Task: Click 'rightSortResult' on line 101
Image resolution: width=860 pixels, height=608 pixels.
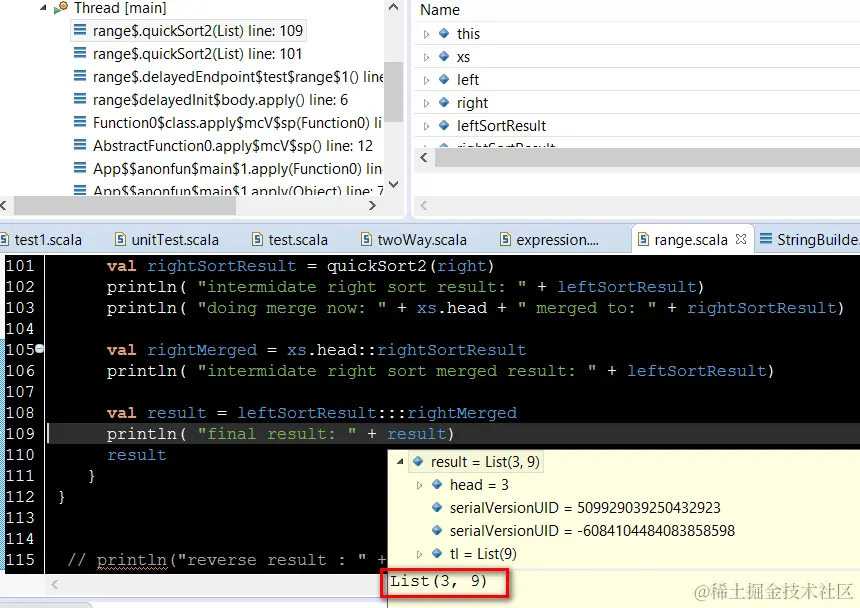Action: [x=222, y=266]
